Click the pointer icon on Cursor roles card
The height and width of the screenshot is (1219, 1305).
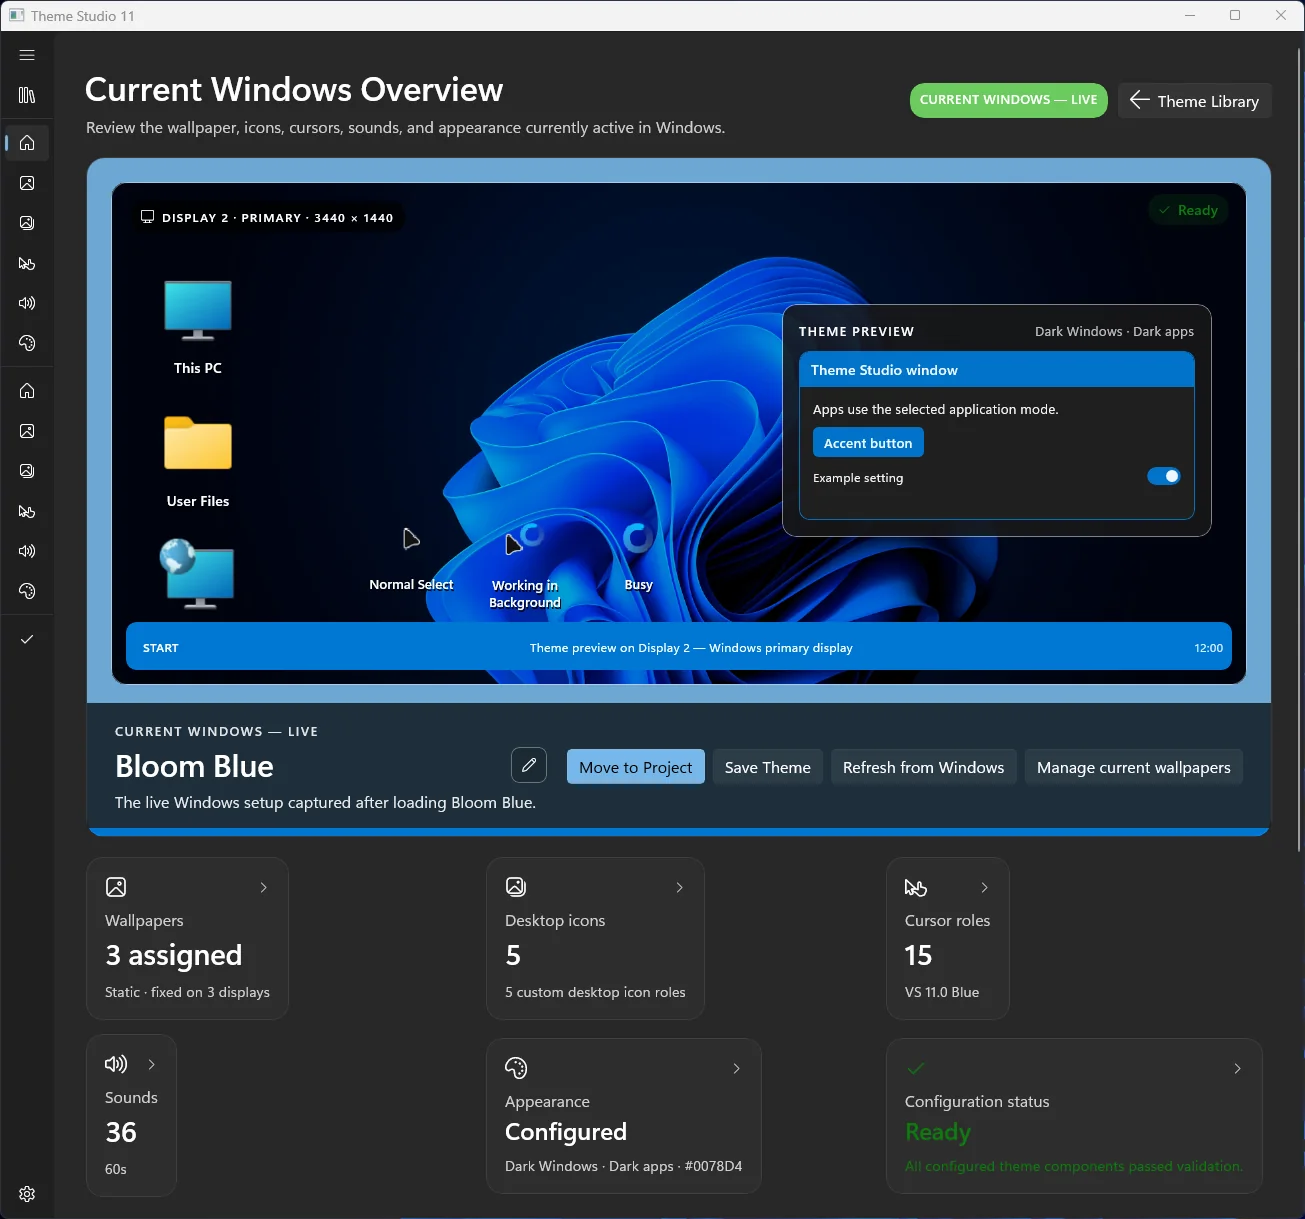[916, 887]
